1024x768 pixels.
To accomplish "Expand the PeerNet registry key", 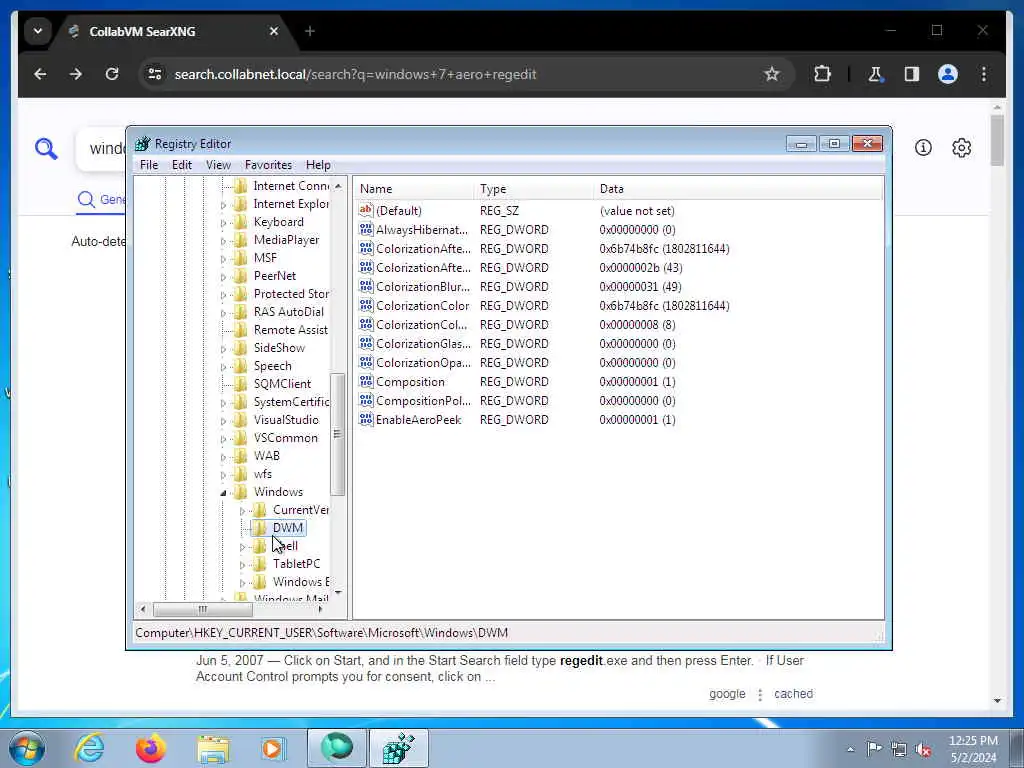I will (x=223, y=276).
